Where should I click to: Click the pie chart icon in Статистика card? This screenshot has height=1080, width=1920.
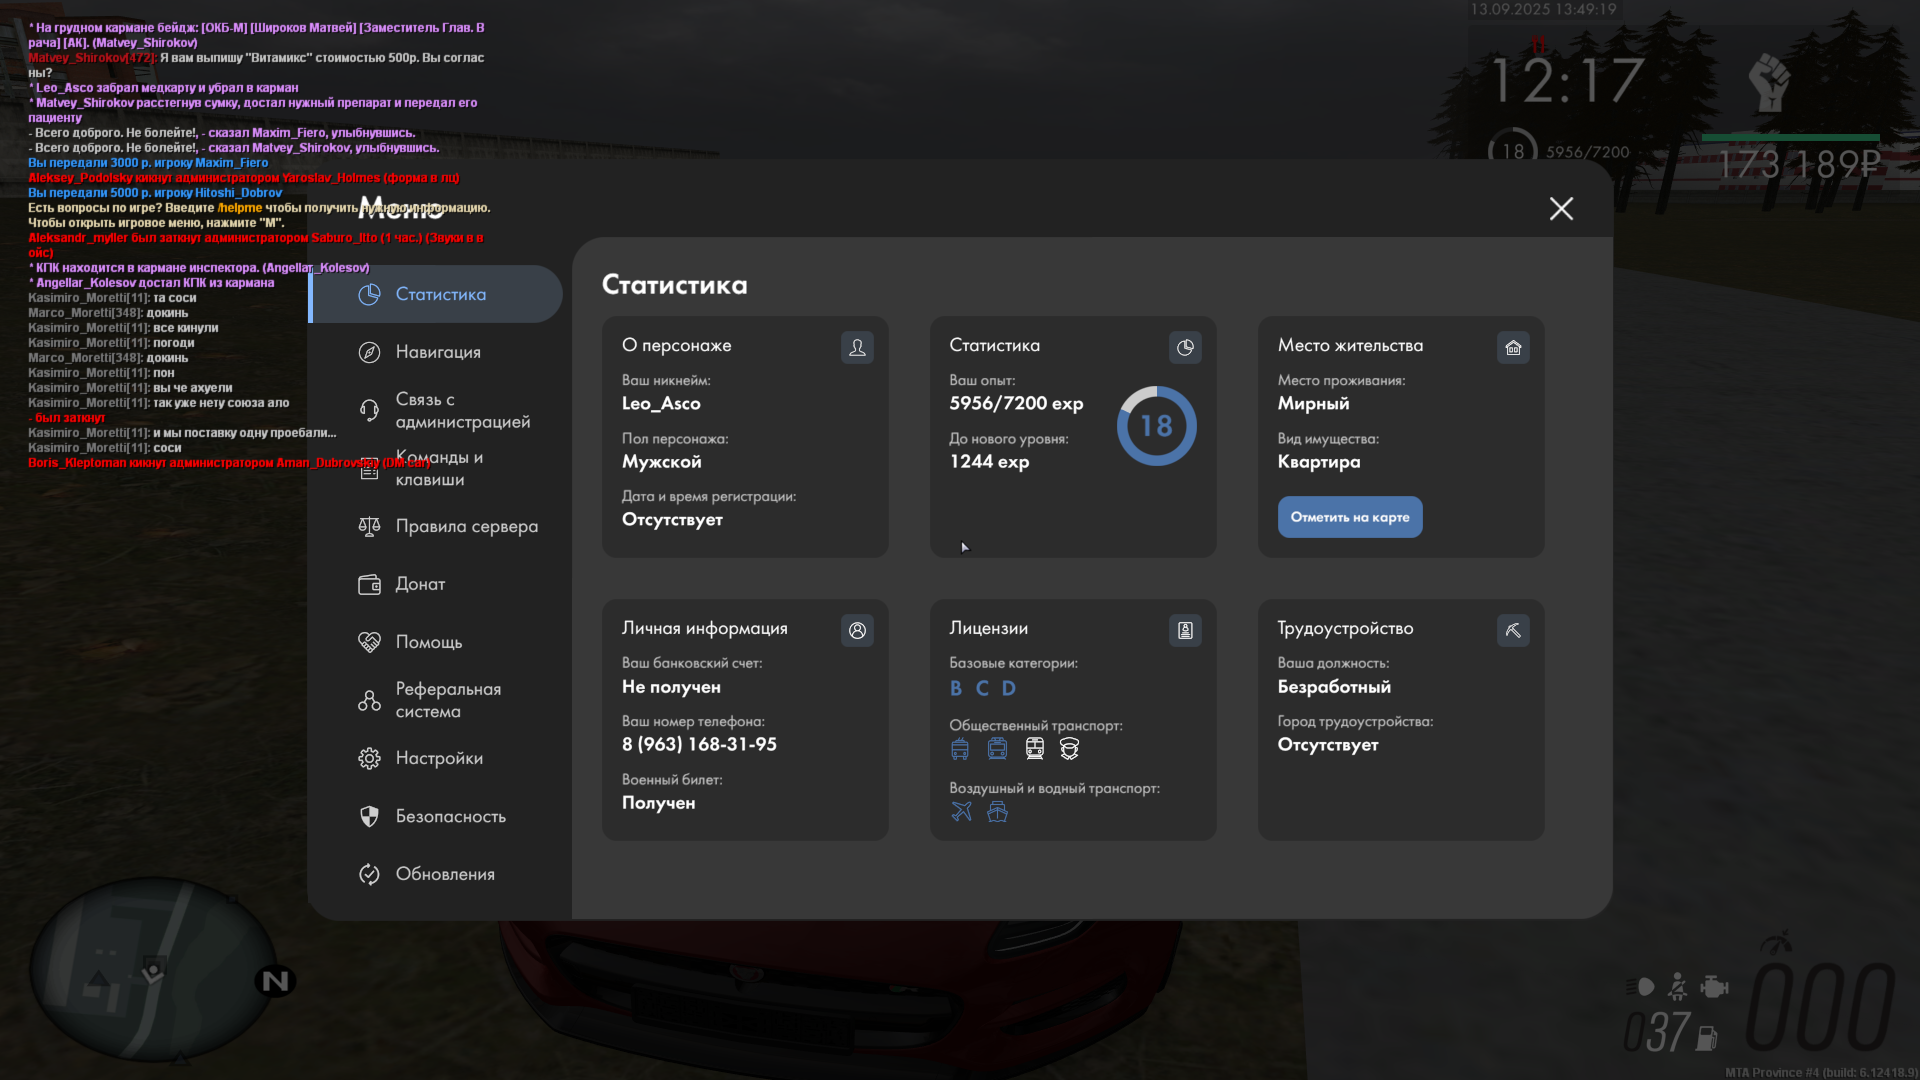pyautogui.click(x=1185, y=347)
